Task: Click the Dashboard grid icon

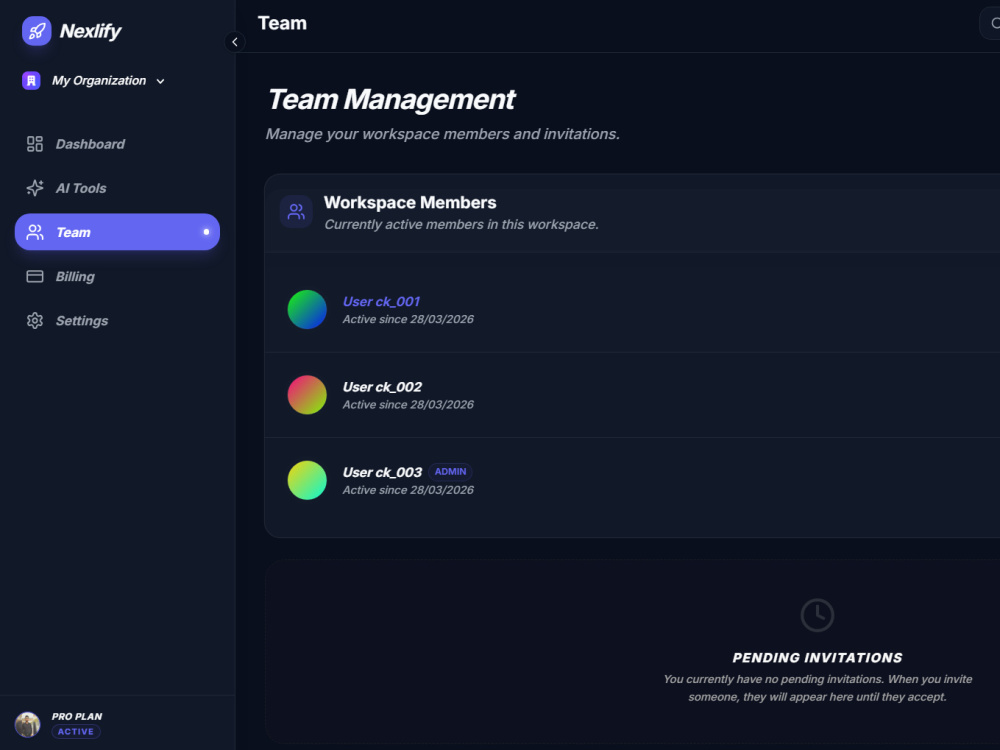Action: [34, 144]
